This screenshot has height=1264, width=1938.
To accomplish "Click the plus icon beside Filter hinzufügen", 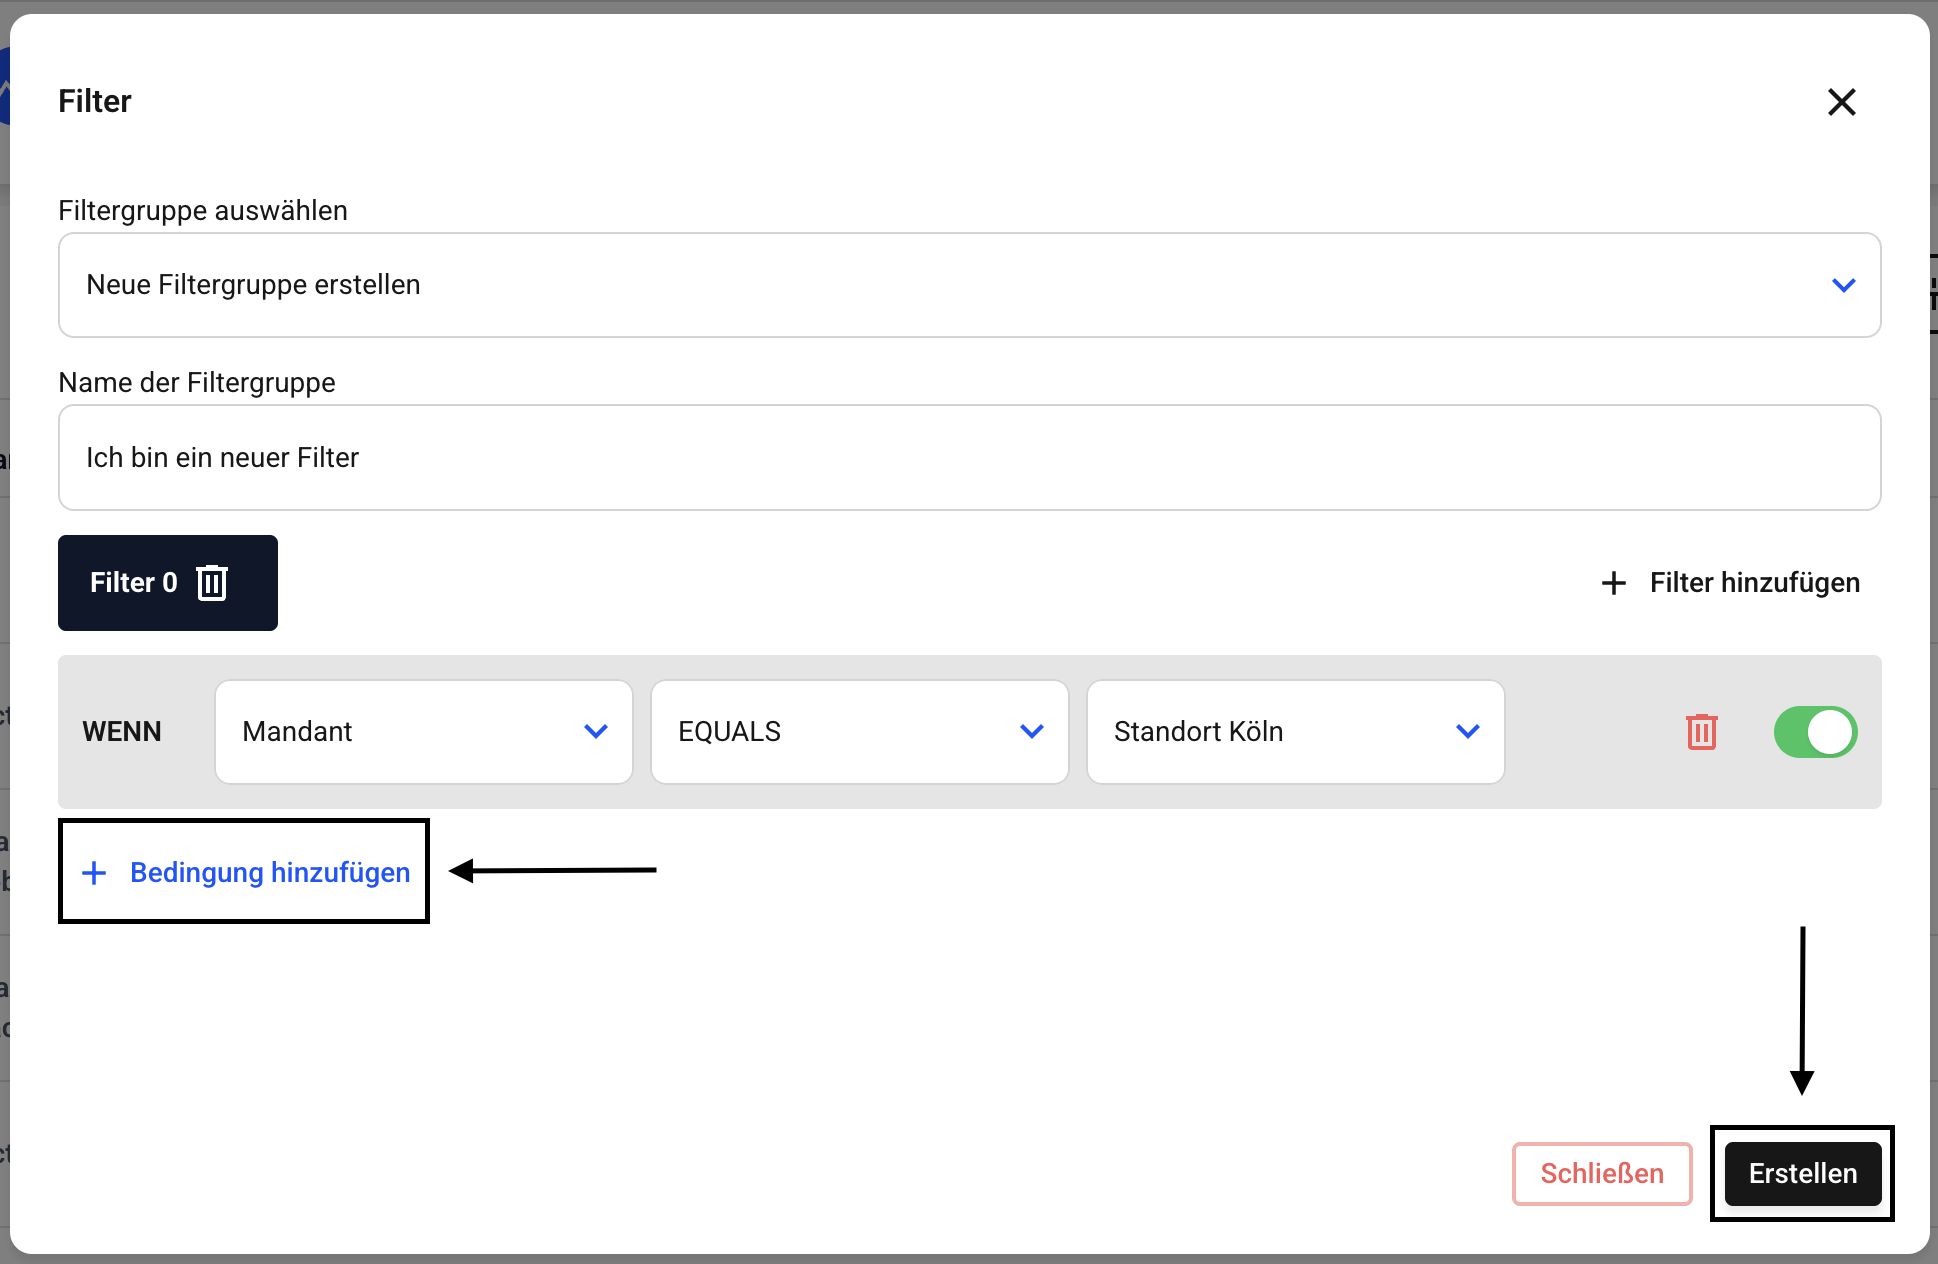I will (1613, 583).
